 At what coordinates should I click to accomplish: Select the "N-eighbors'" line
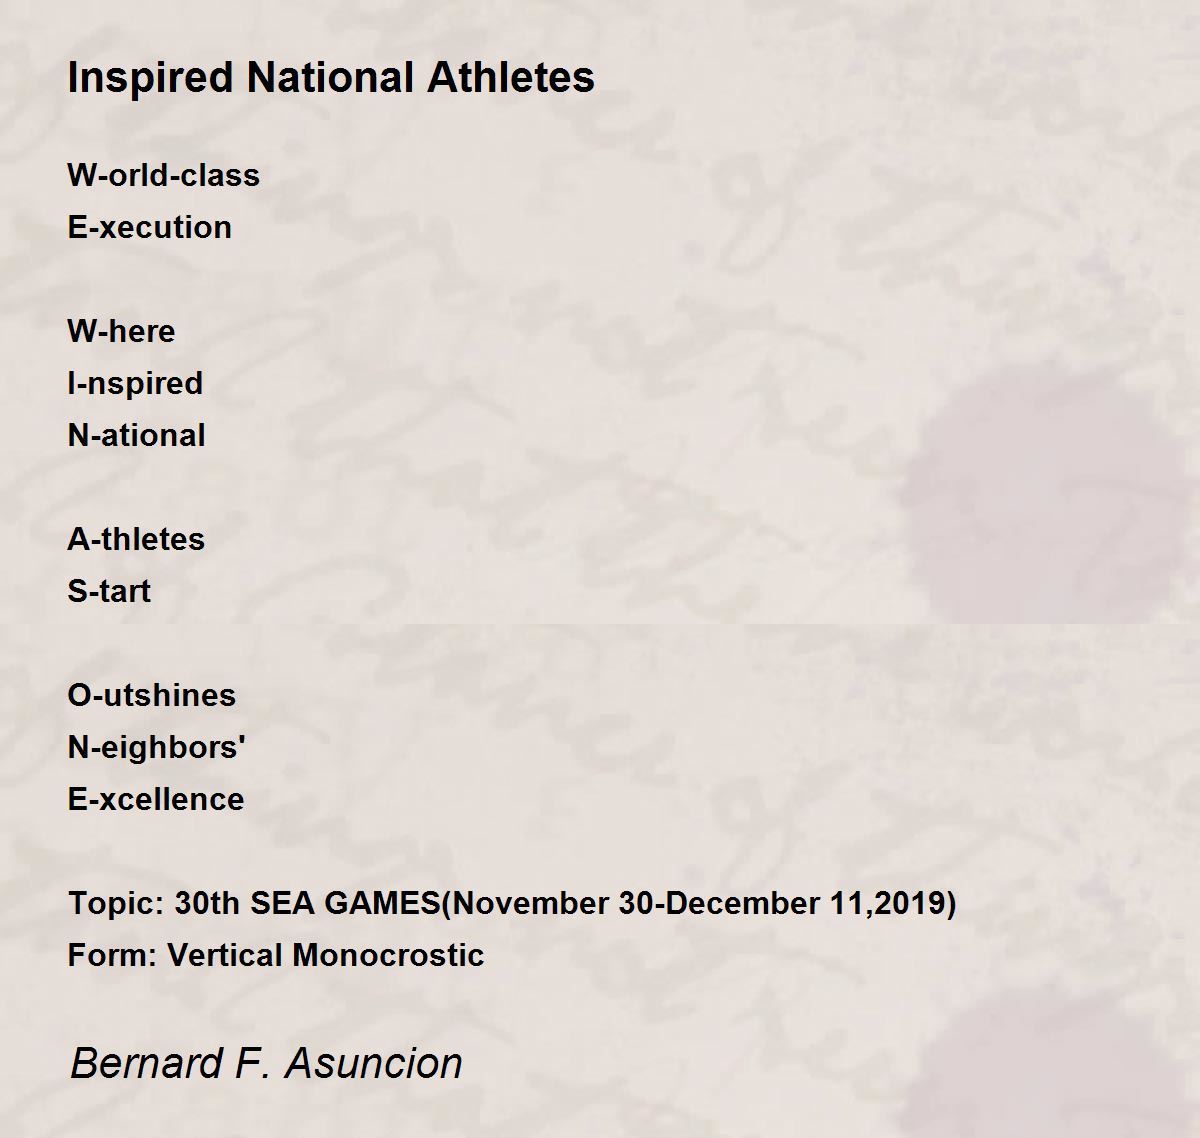pyautogui.click(x=157, y=747)
